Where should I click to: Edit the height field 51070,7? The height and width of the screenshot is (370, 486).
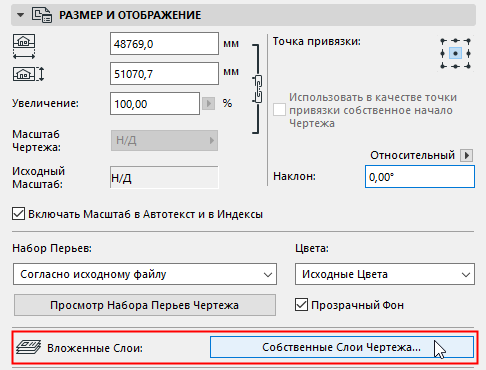click(x=164, y=73)
